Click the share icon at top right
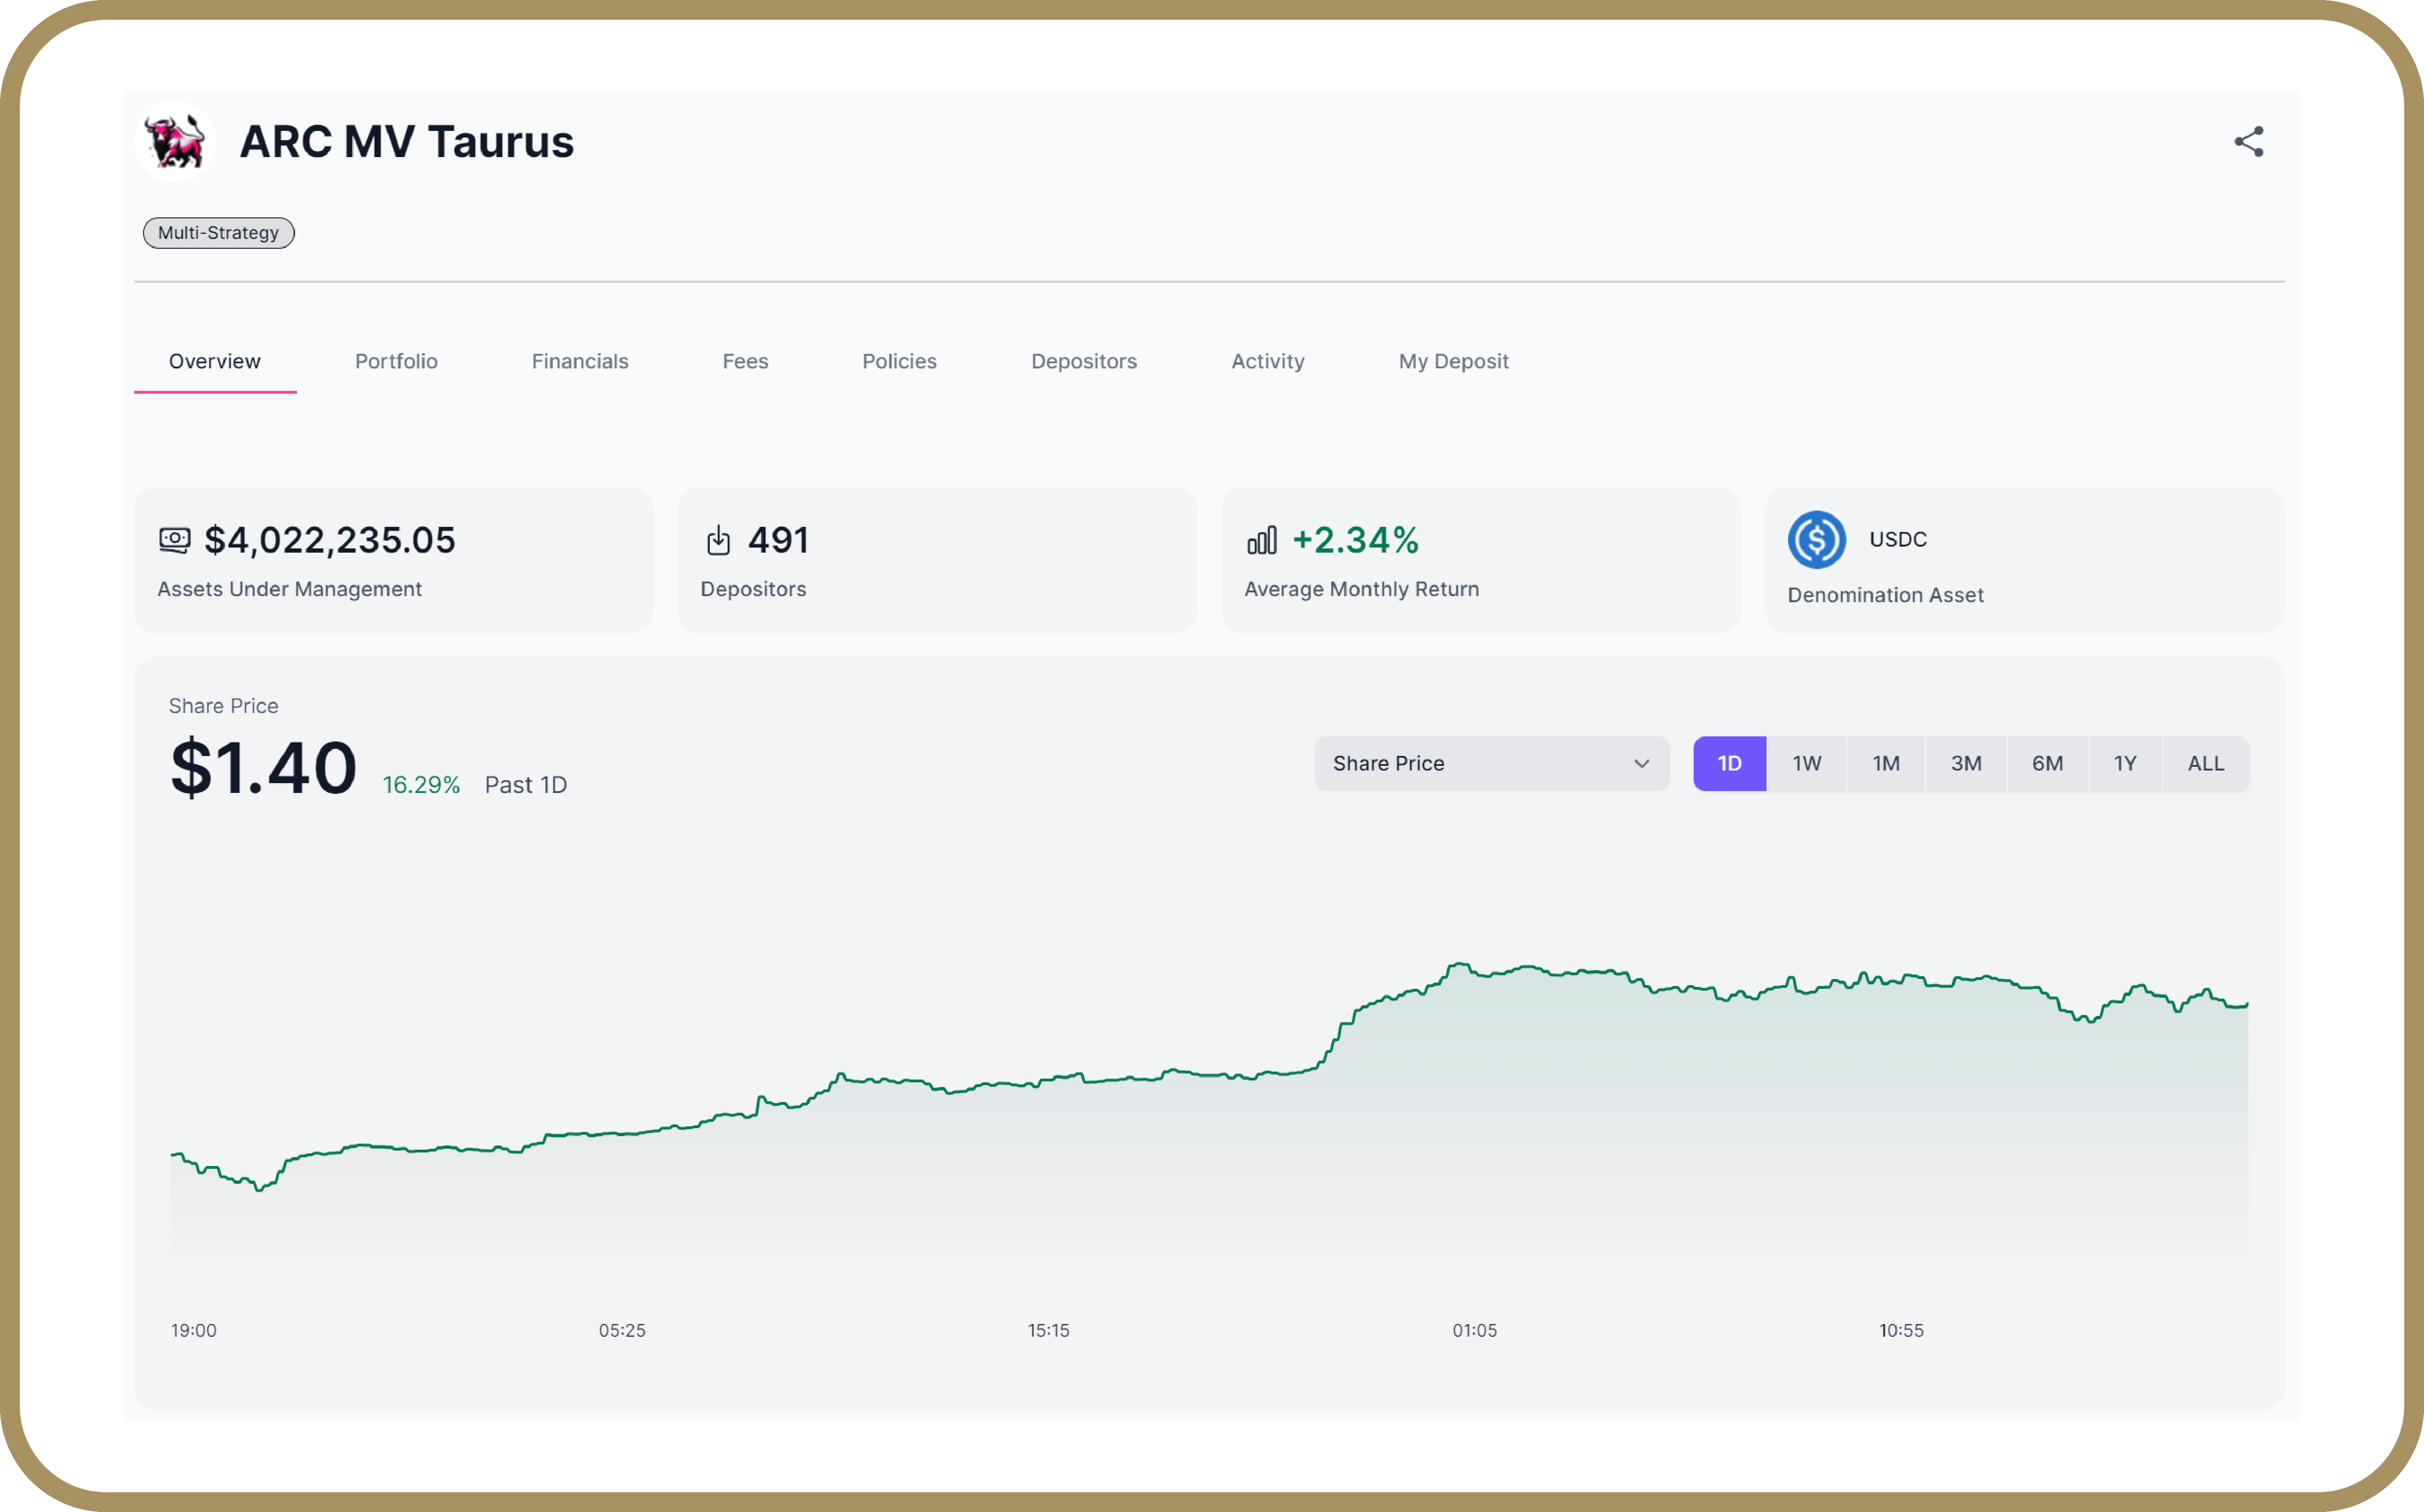The image size is (2424, 1512). (2248, 142)
